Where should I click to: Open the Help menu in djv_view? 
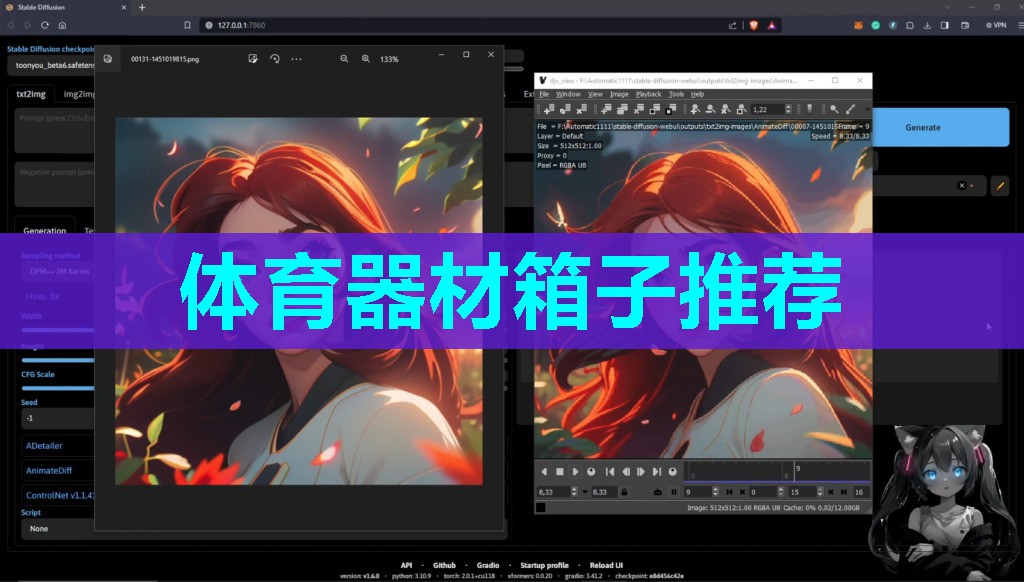[697, 94]
